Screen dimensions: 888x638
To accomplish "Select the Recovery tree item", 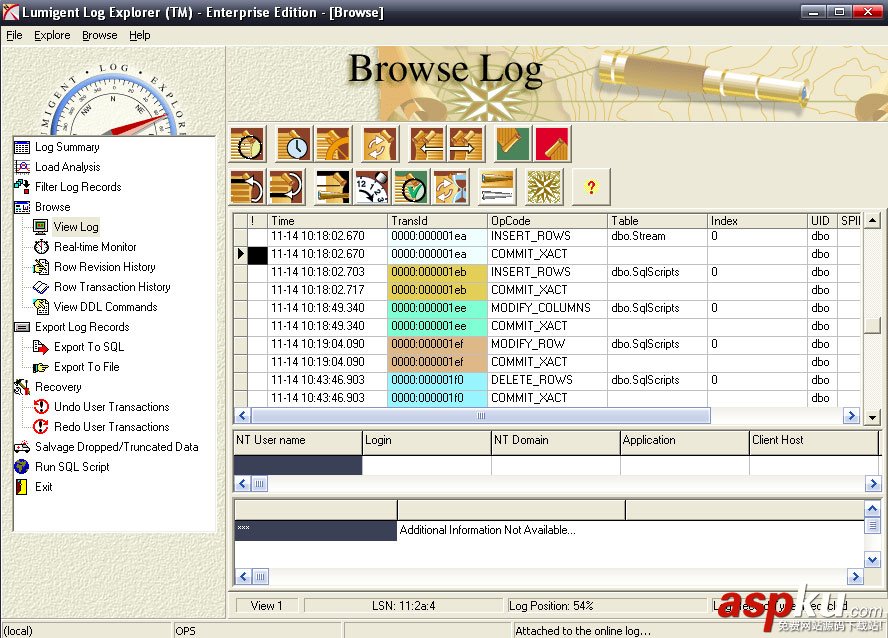I will (58, 387).
